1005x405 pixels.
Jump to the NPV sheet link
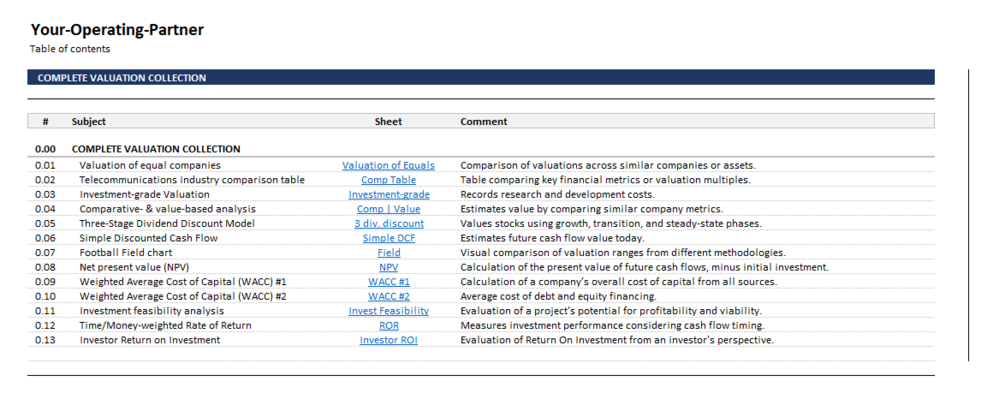point(388,267)
